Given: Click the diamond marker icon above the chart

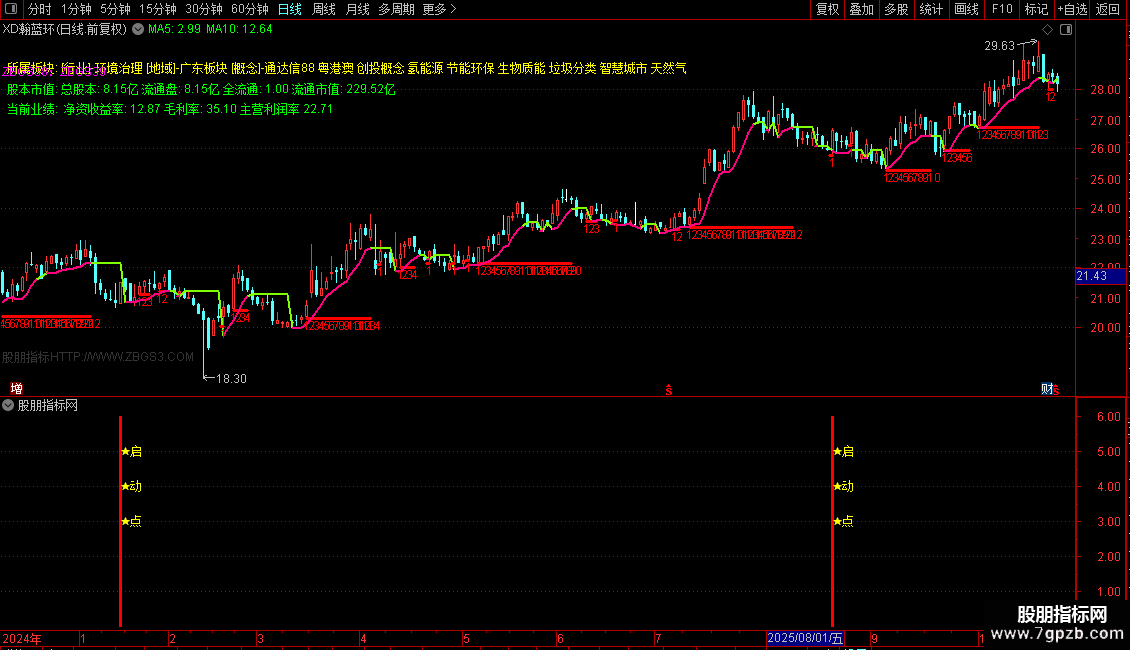Looking at the screenshot, I should click(x=1047, y=30).
